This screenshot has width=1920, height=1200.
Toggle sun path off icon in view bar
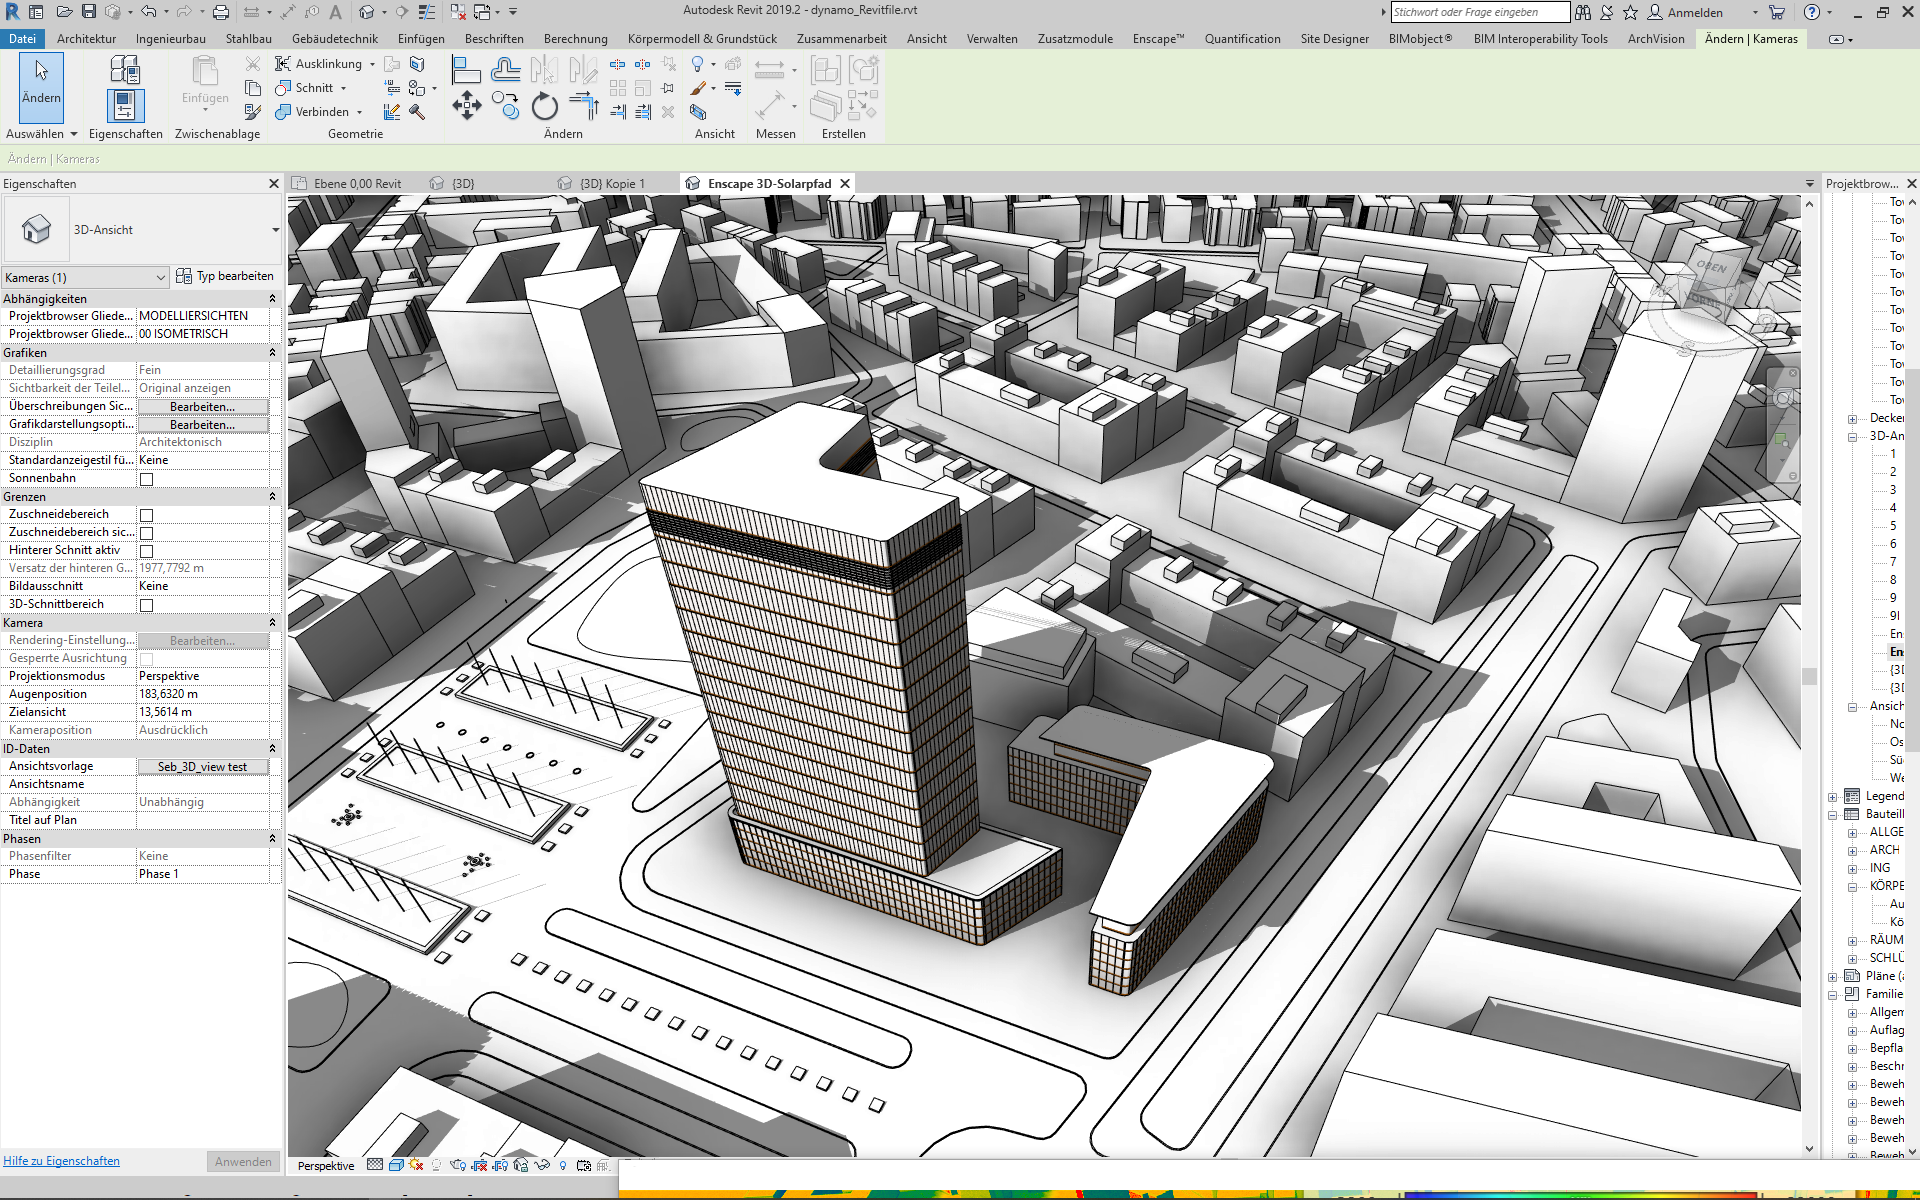pos(416,1165)
